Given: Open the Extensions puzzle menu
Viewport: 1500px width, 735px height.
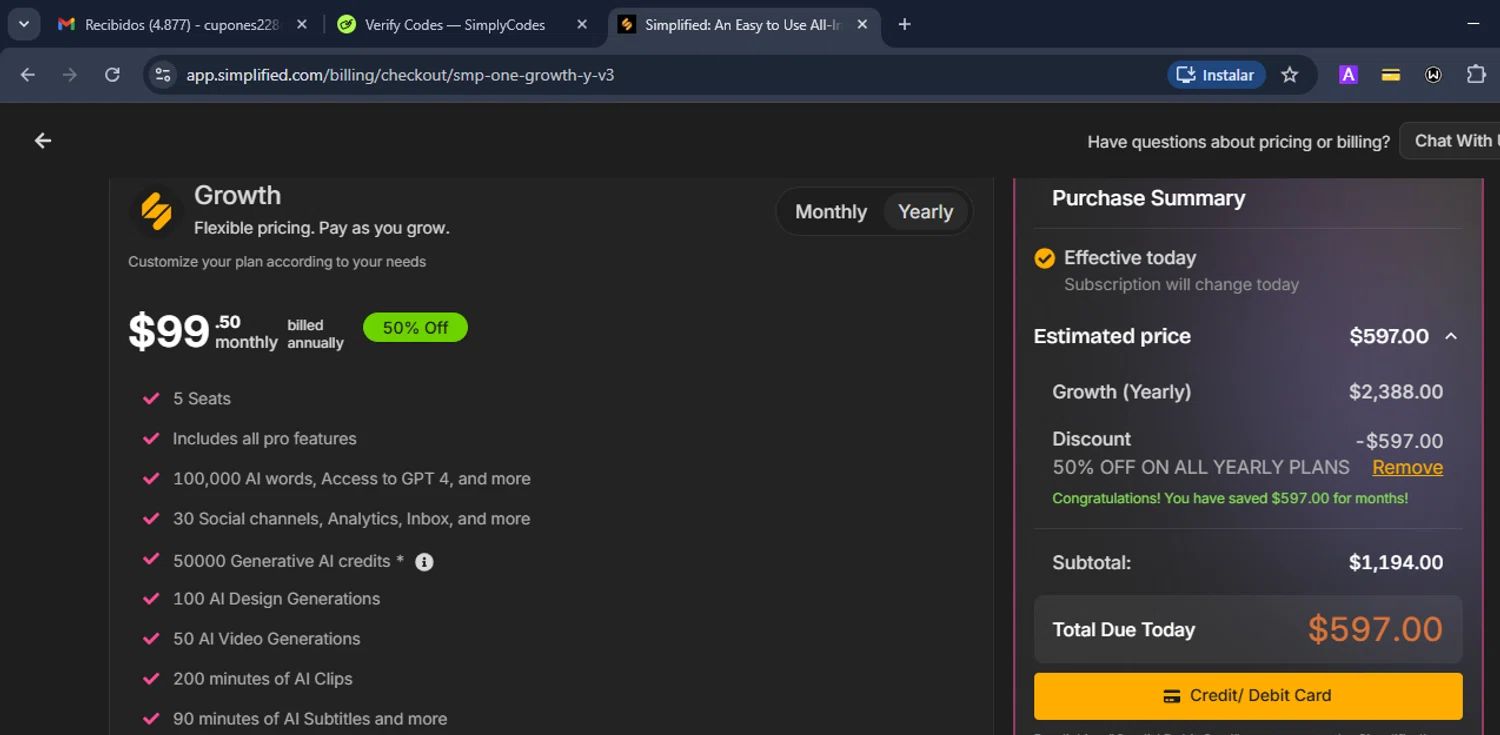Looking at the screenshot, I should [1476, 75].
